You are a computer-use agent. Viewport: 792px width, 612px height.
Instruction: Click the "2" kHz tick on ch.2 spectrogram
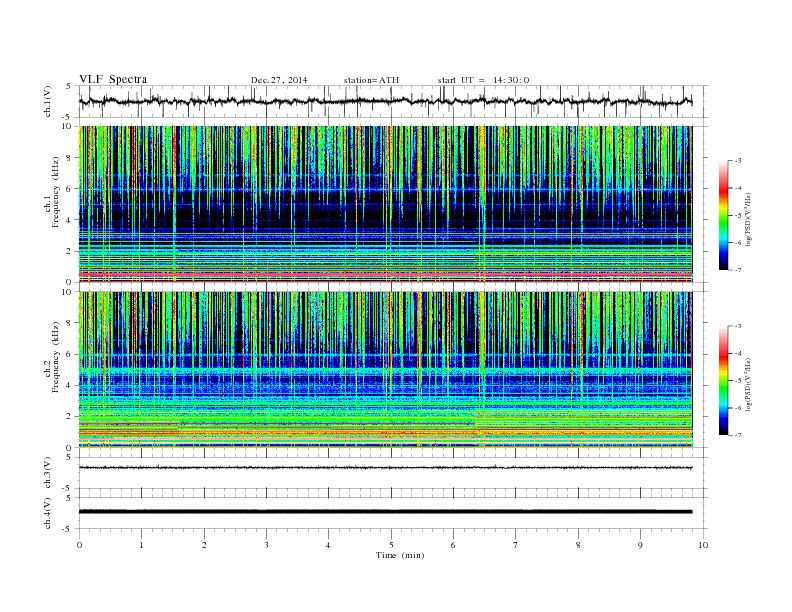(70, 417)
